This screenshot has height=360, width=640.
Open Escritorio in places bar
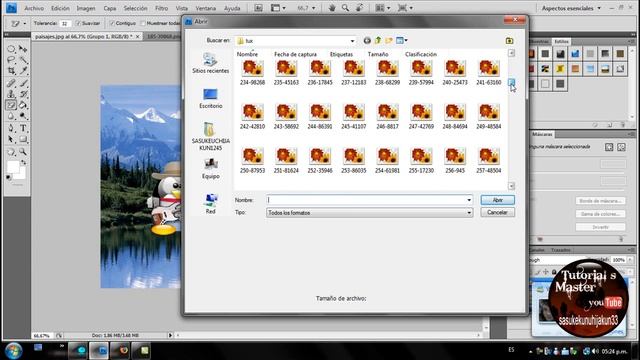point(210,98)
